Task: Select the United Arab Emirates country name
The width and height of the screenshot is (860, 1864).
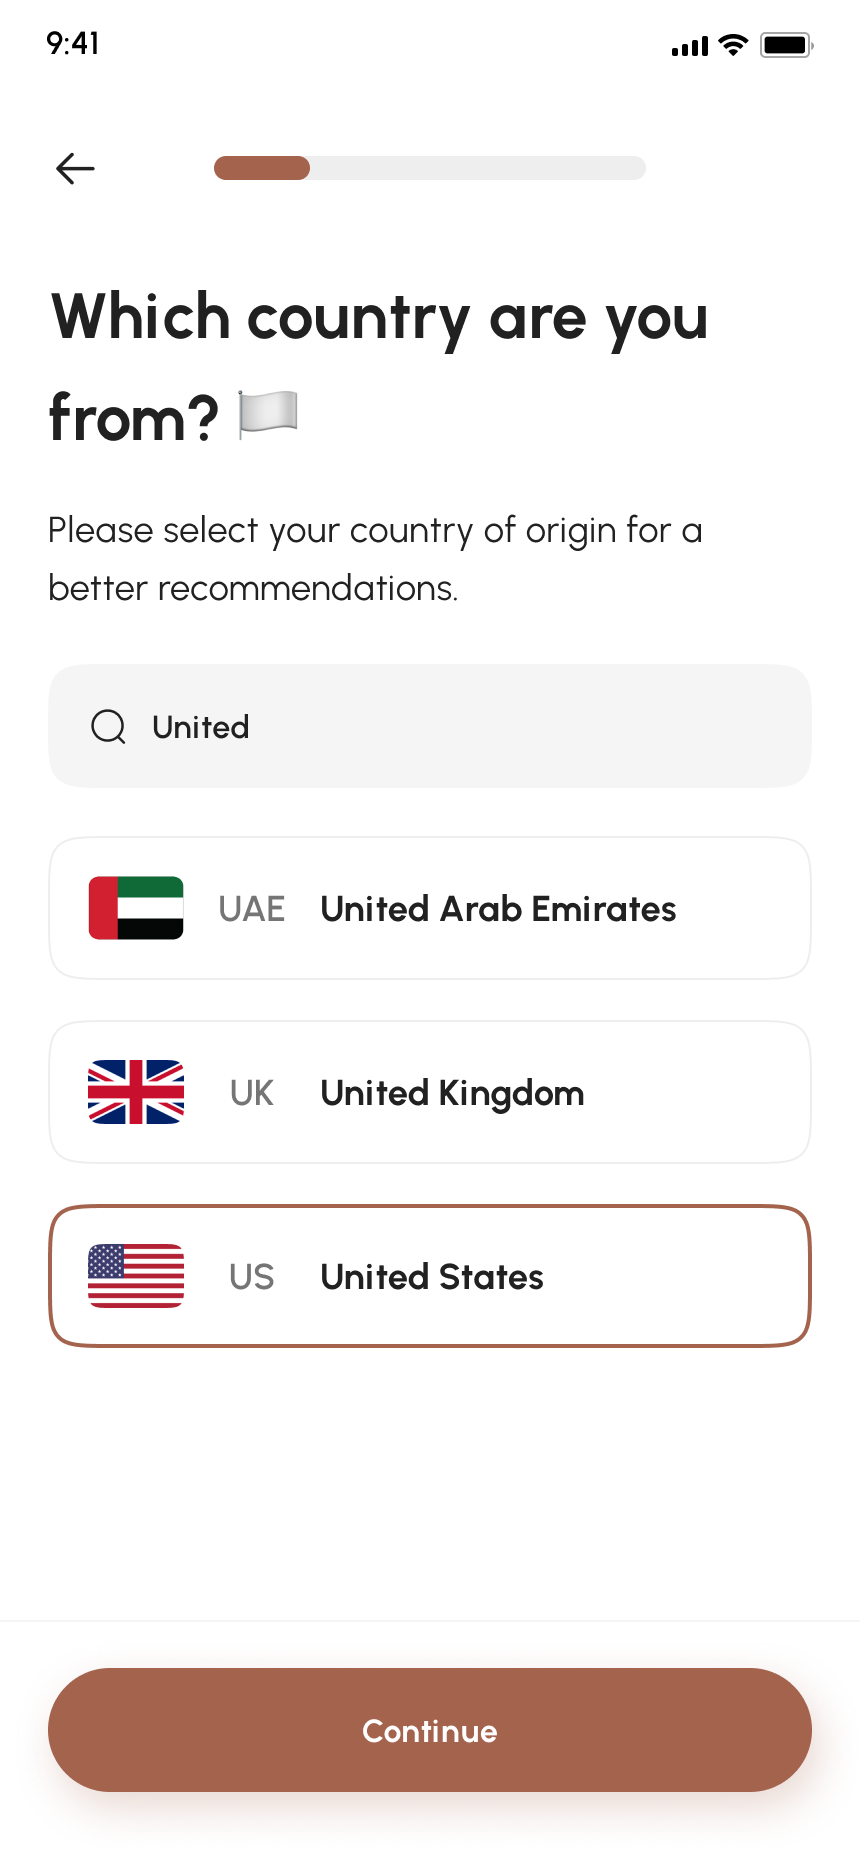Action: [498, 909]
